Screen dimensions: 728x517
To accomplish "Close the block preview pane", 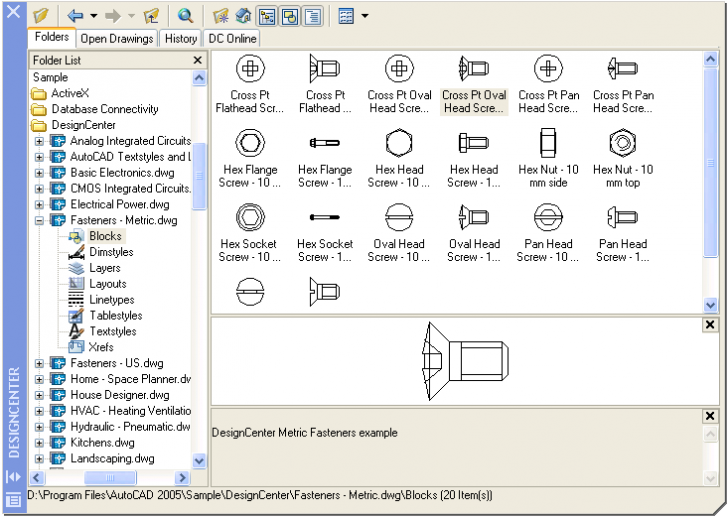I will pos(710,325).
